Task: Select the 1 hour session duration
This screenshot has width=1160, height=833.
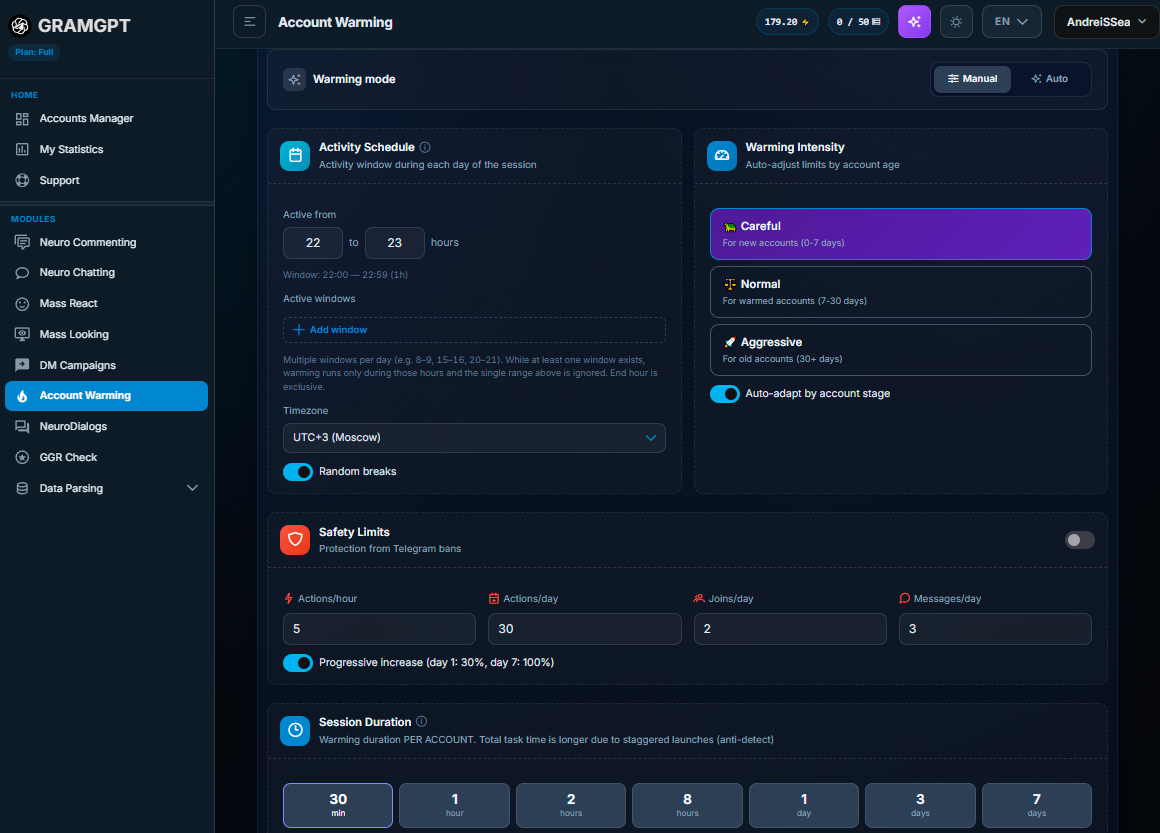Action: coord(454,805)
